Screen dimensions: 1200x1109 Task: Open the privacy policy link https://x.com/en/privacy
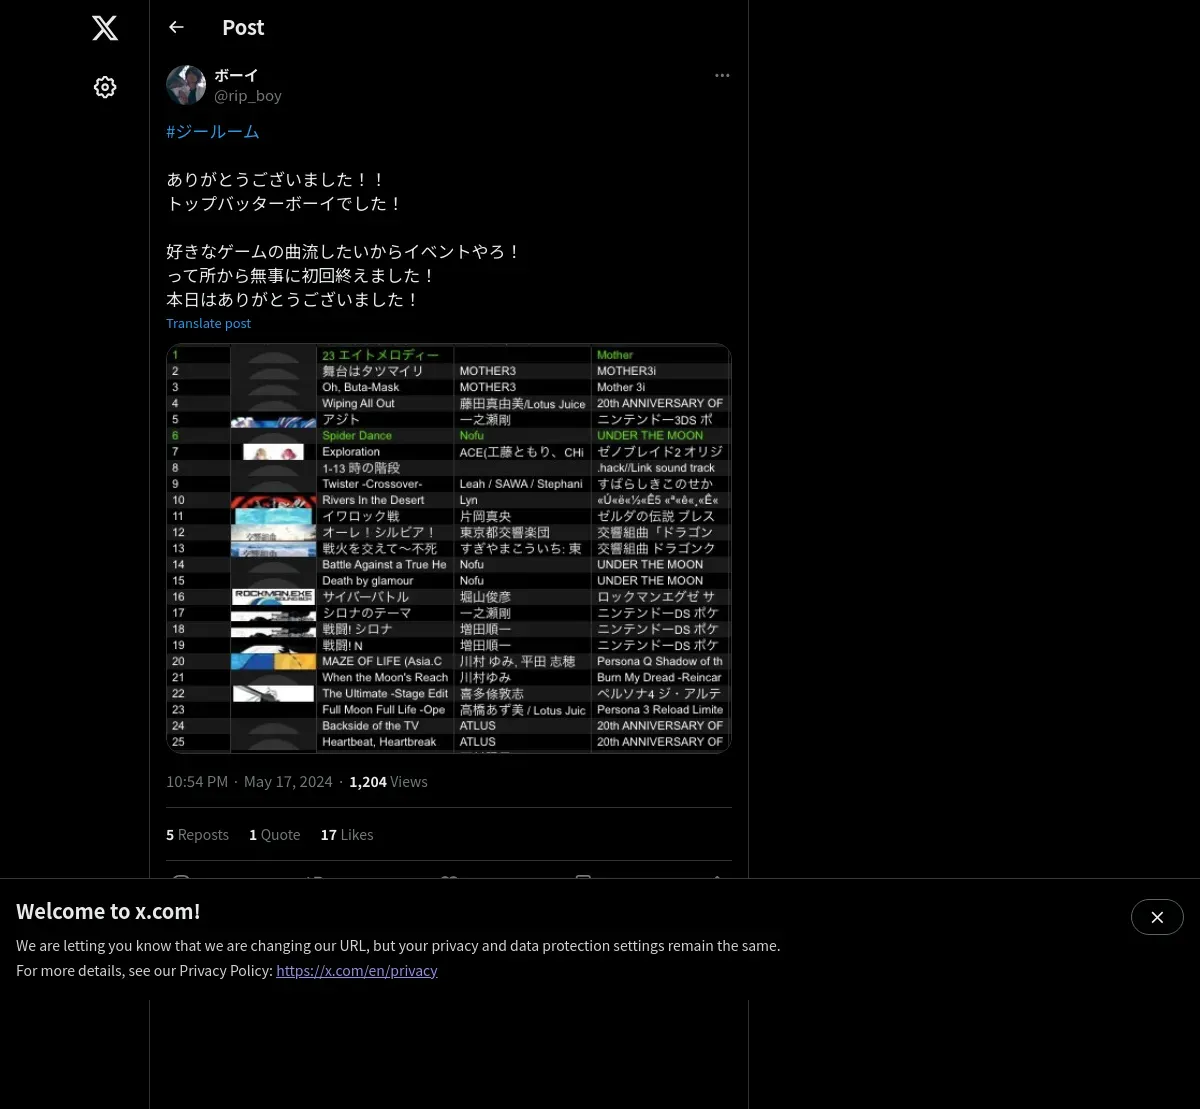pos(357,970)
